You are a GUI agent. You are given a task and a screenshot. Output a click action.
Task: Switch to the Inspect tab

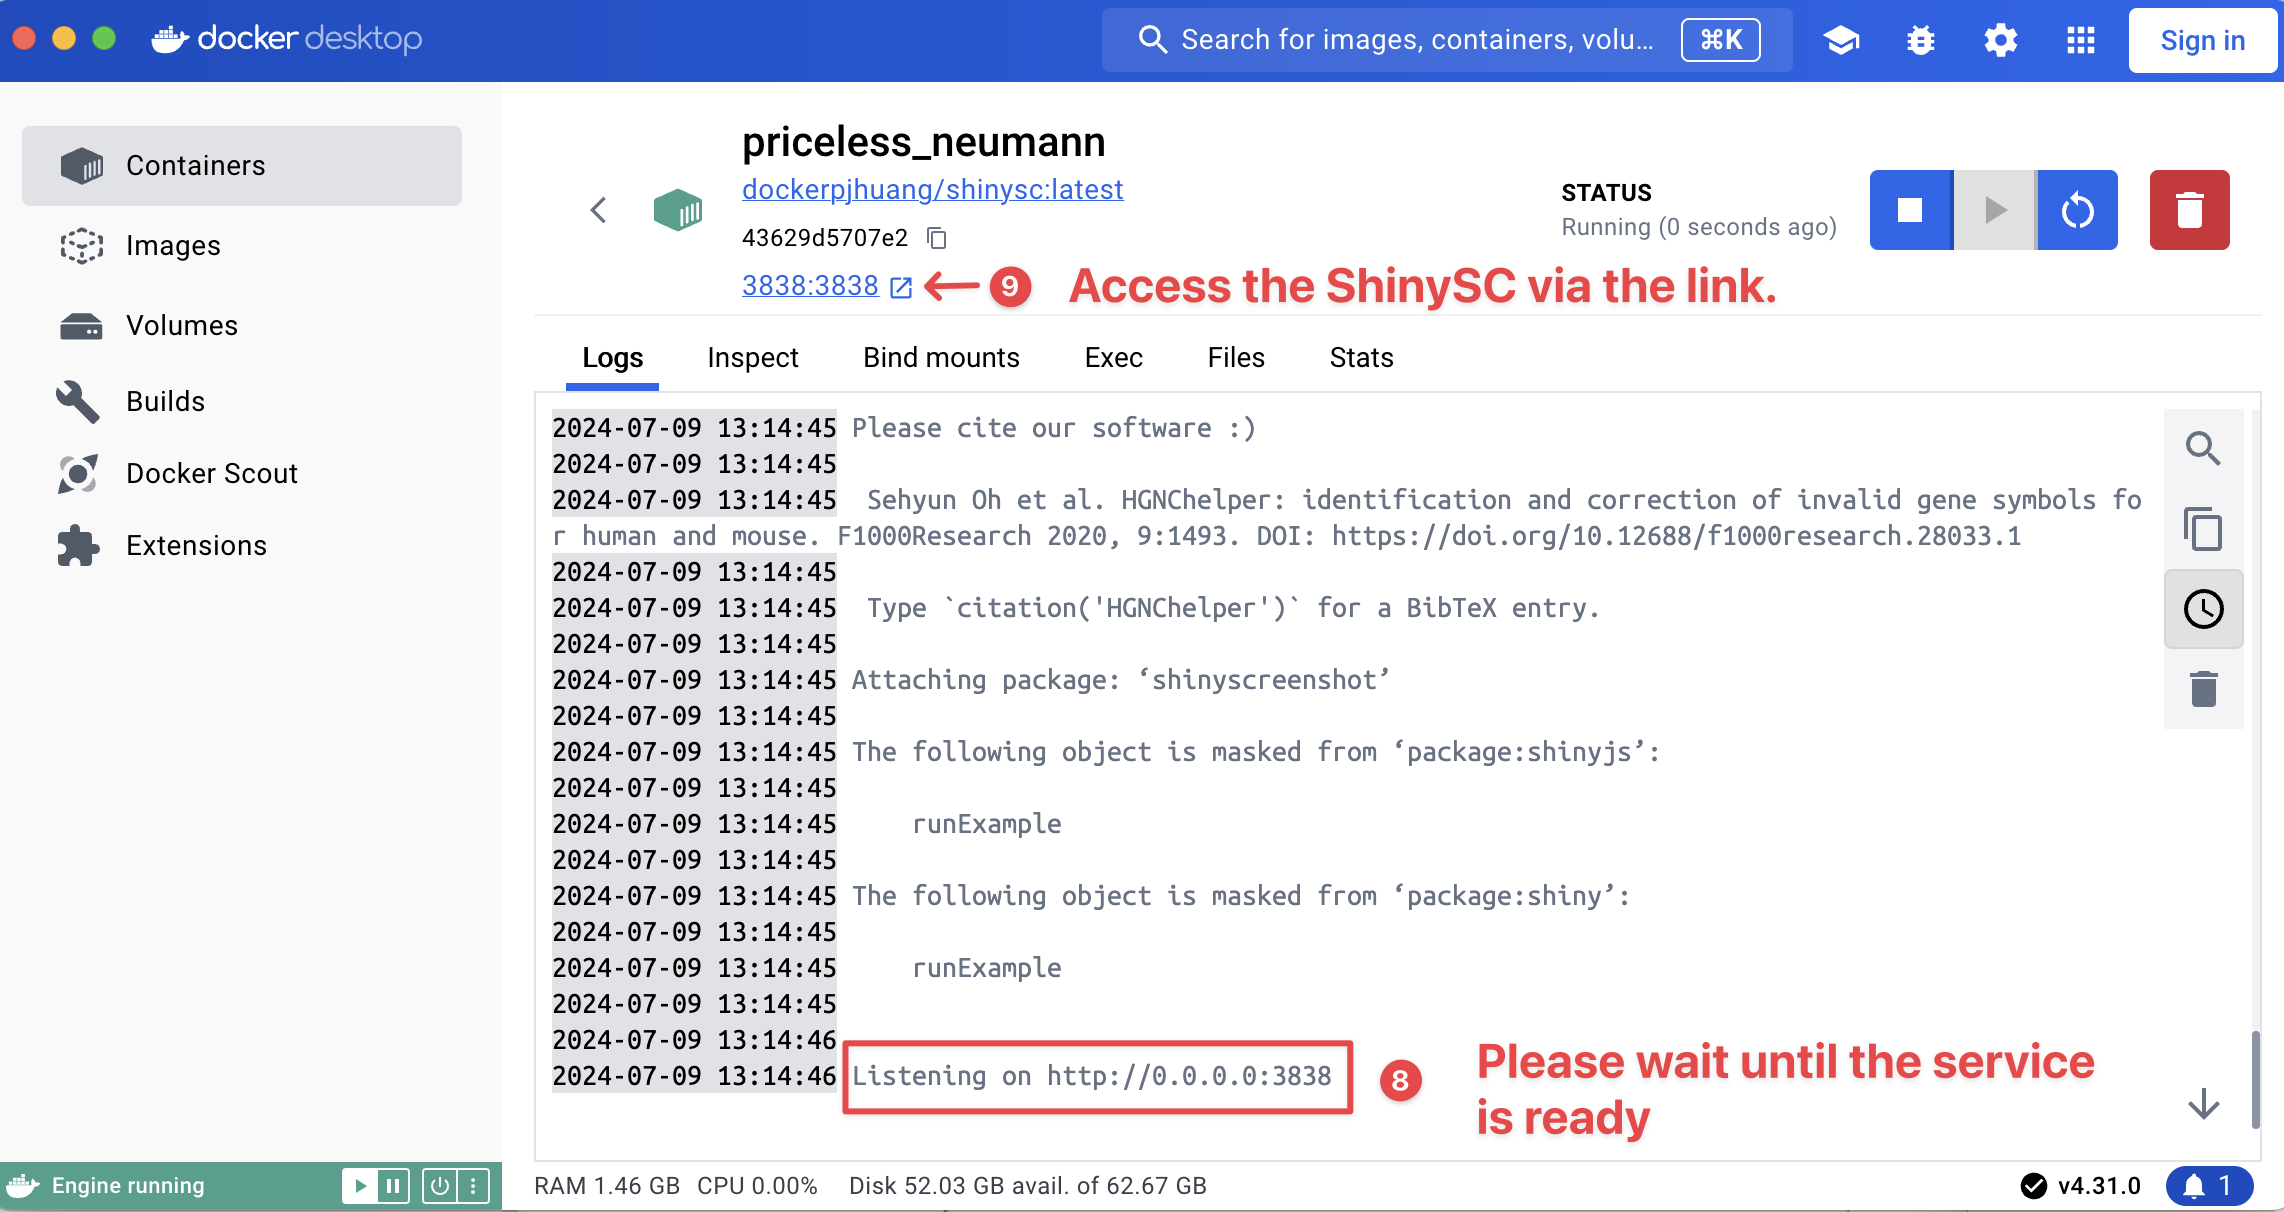tap(752, 358)
